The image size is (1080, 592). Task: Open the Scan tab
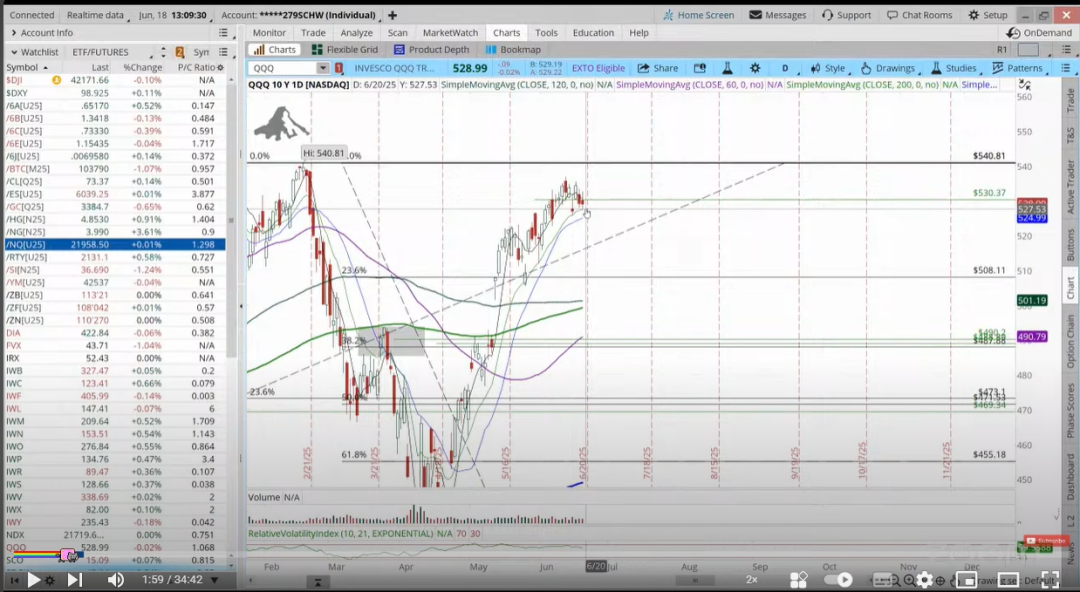397,32
